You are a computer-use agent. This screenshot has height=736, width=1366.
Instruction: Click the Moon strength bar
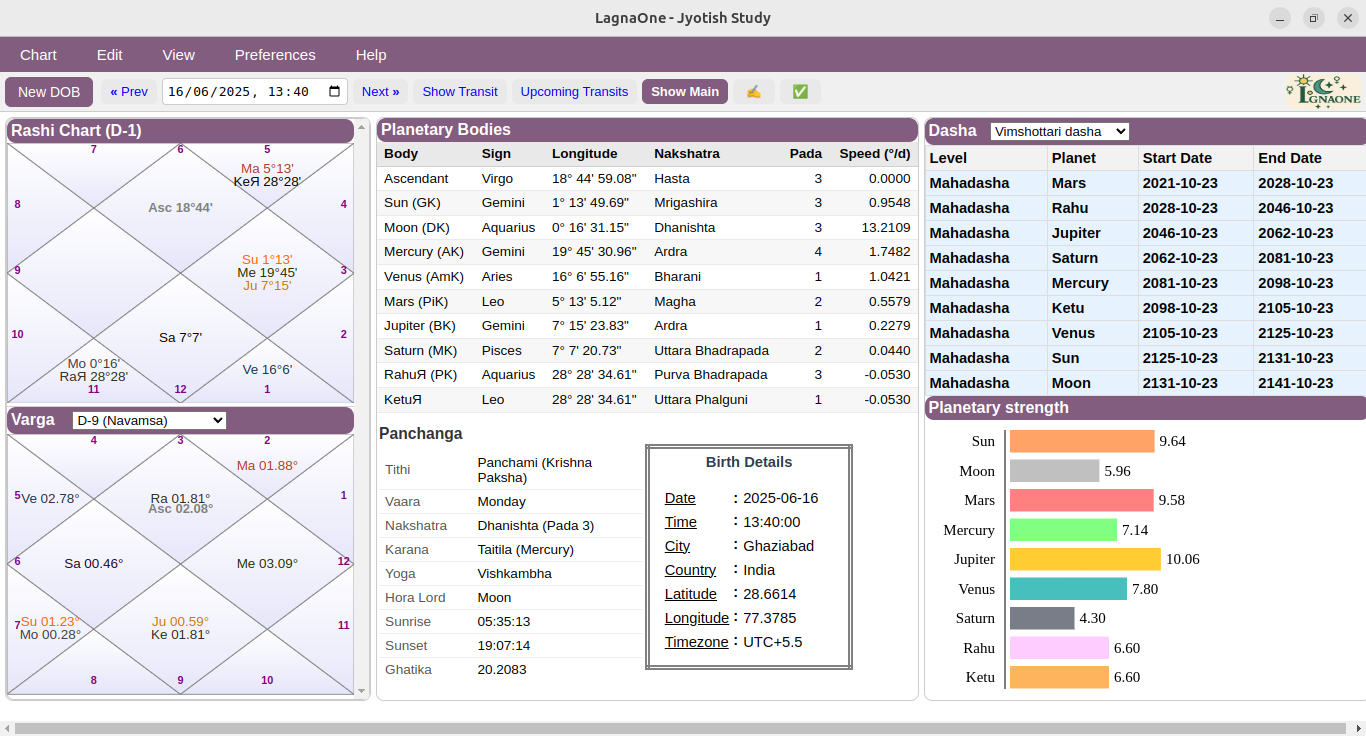point(1054,471)
